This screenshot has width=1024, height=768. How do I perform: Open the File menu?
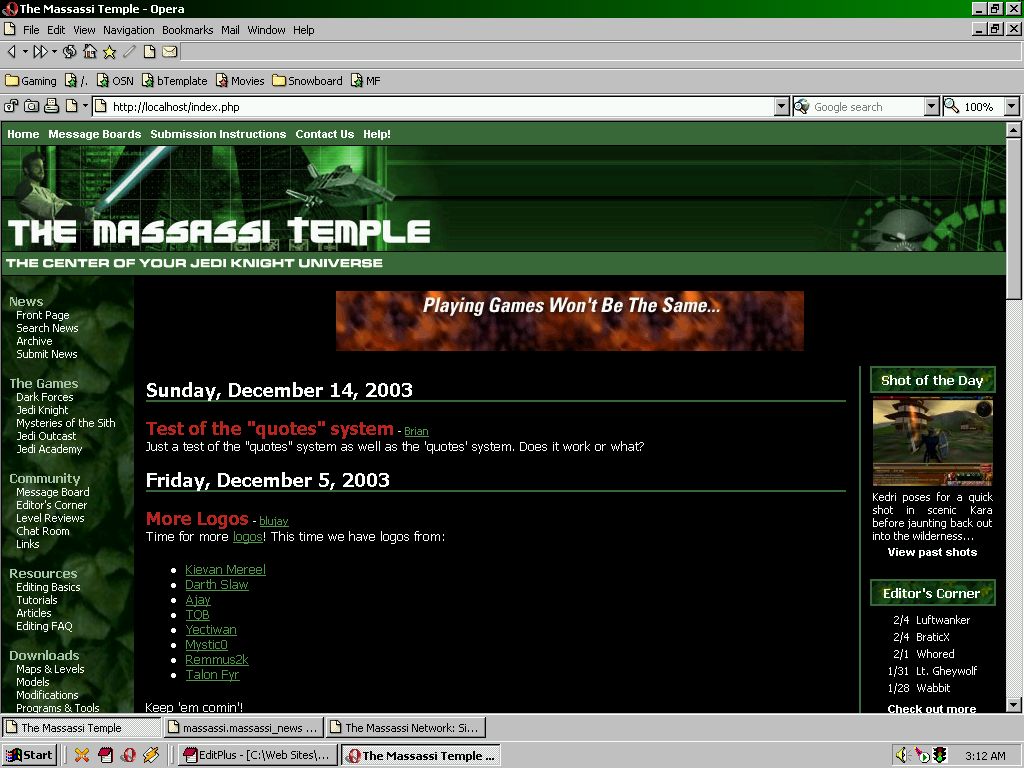[x=31, y=30]
